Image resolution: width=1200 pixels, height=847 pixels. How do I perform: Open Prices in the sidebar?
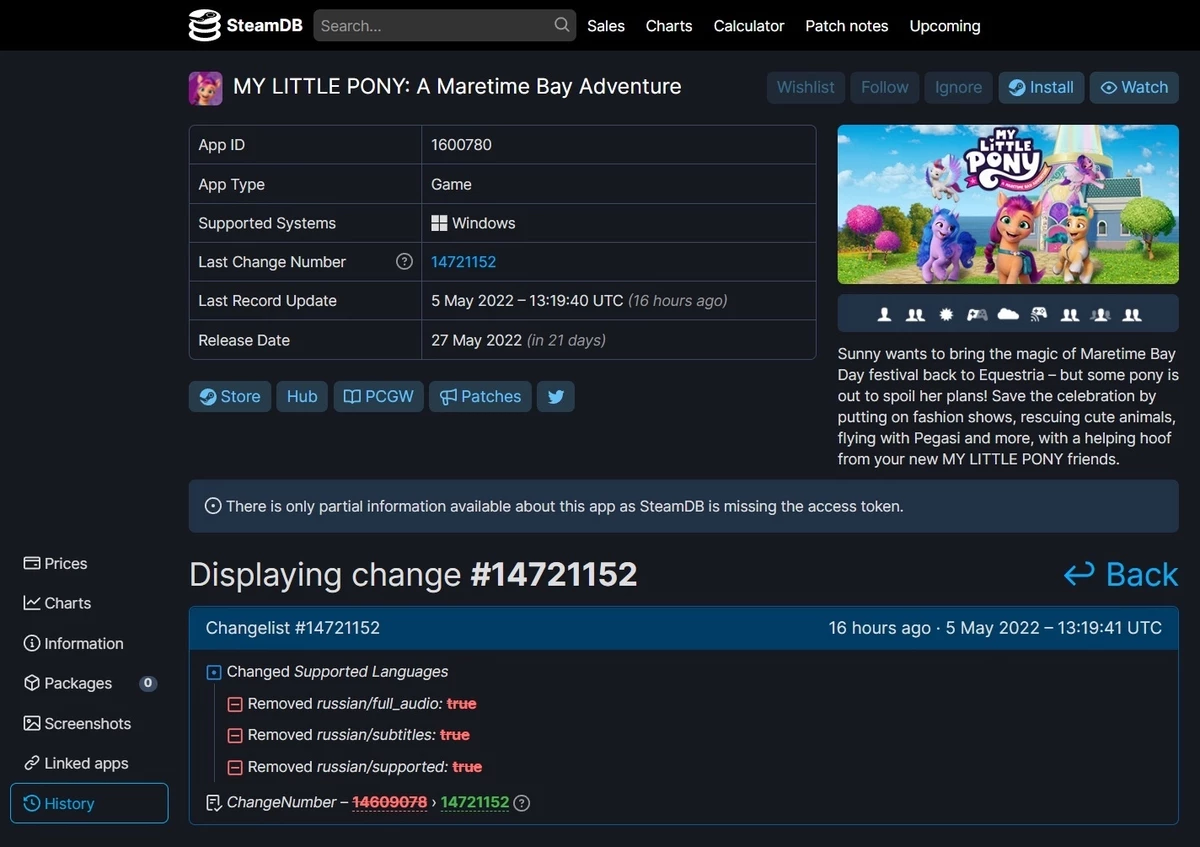56,563
